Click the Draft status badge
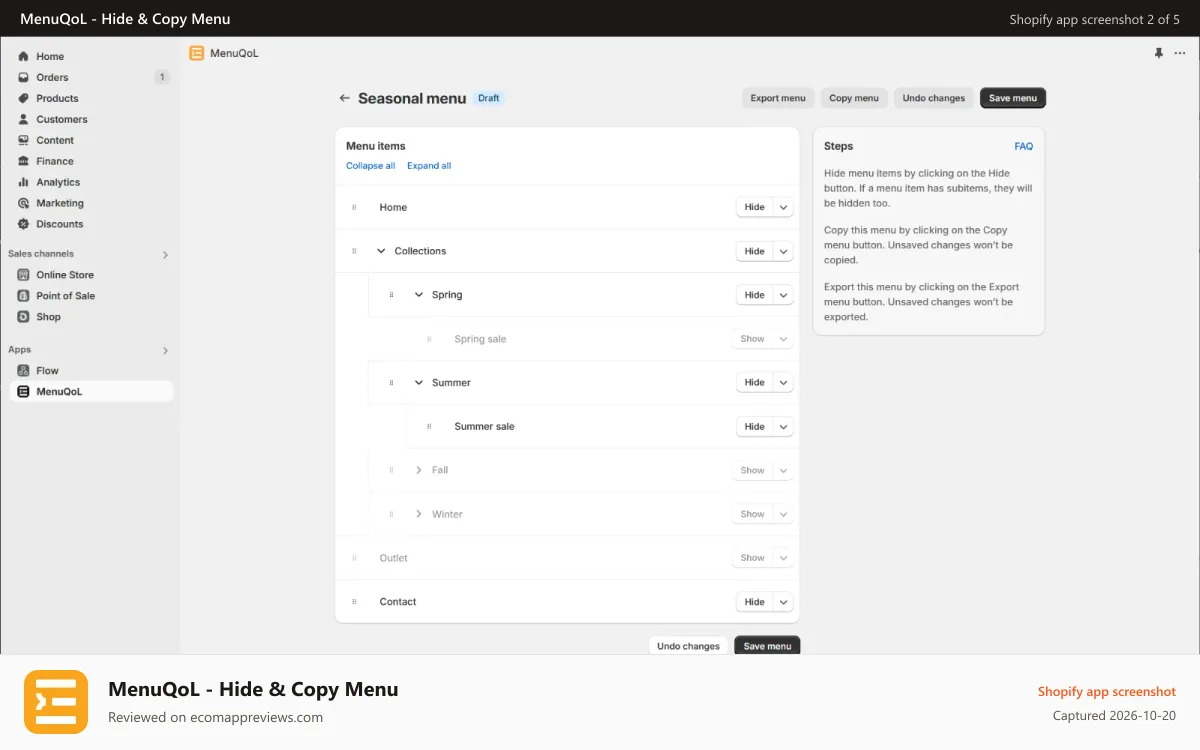This screenshot has width=1200, height=750. (489, 98)
